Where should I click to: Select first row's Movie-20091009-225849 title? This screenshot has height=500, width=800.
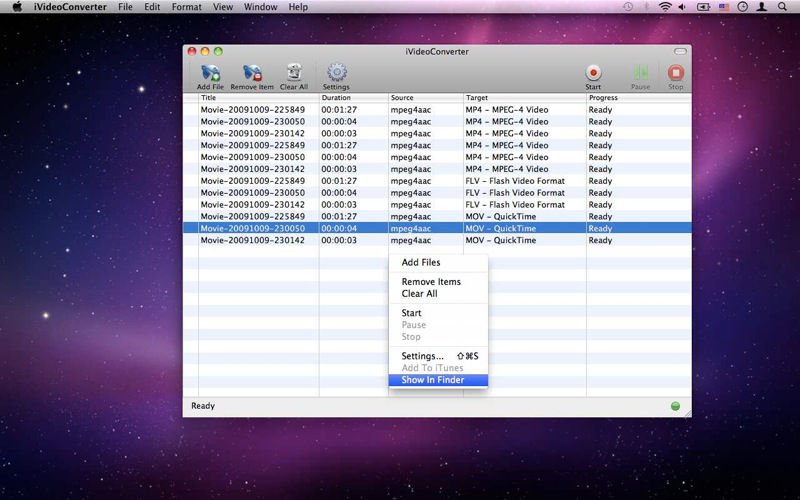[253, 110]
